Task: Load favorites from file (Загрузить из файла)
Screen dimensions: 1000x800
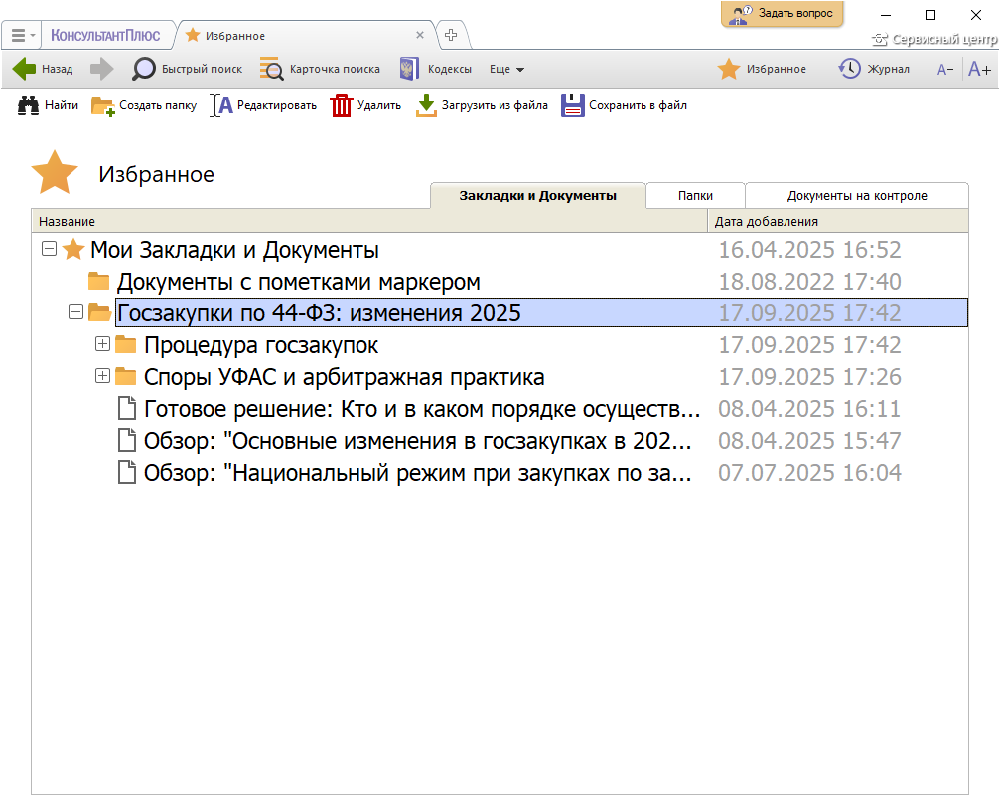Action: (427, 105)
